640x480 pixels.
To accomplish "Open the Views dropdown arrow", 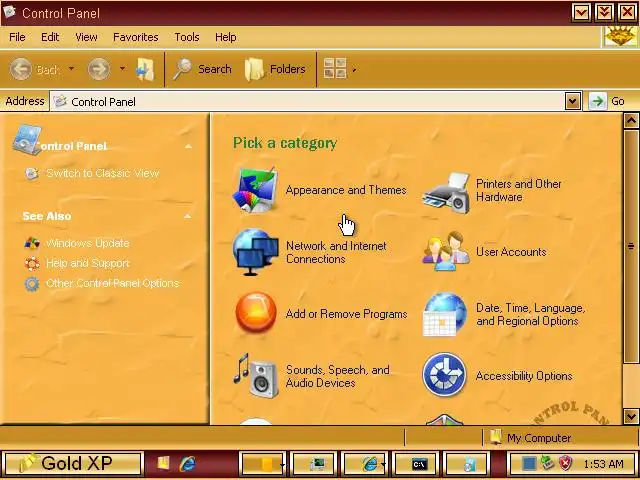I will tap(354, 70).
